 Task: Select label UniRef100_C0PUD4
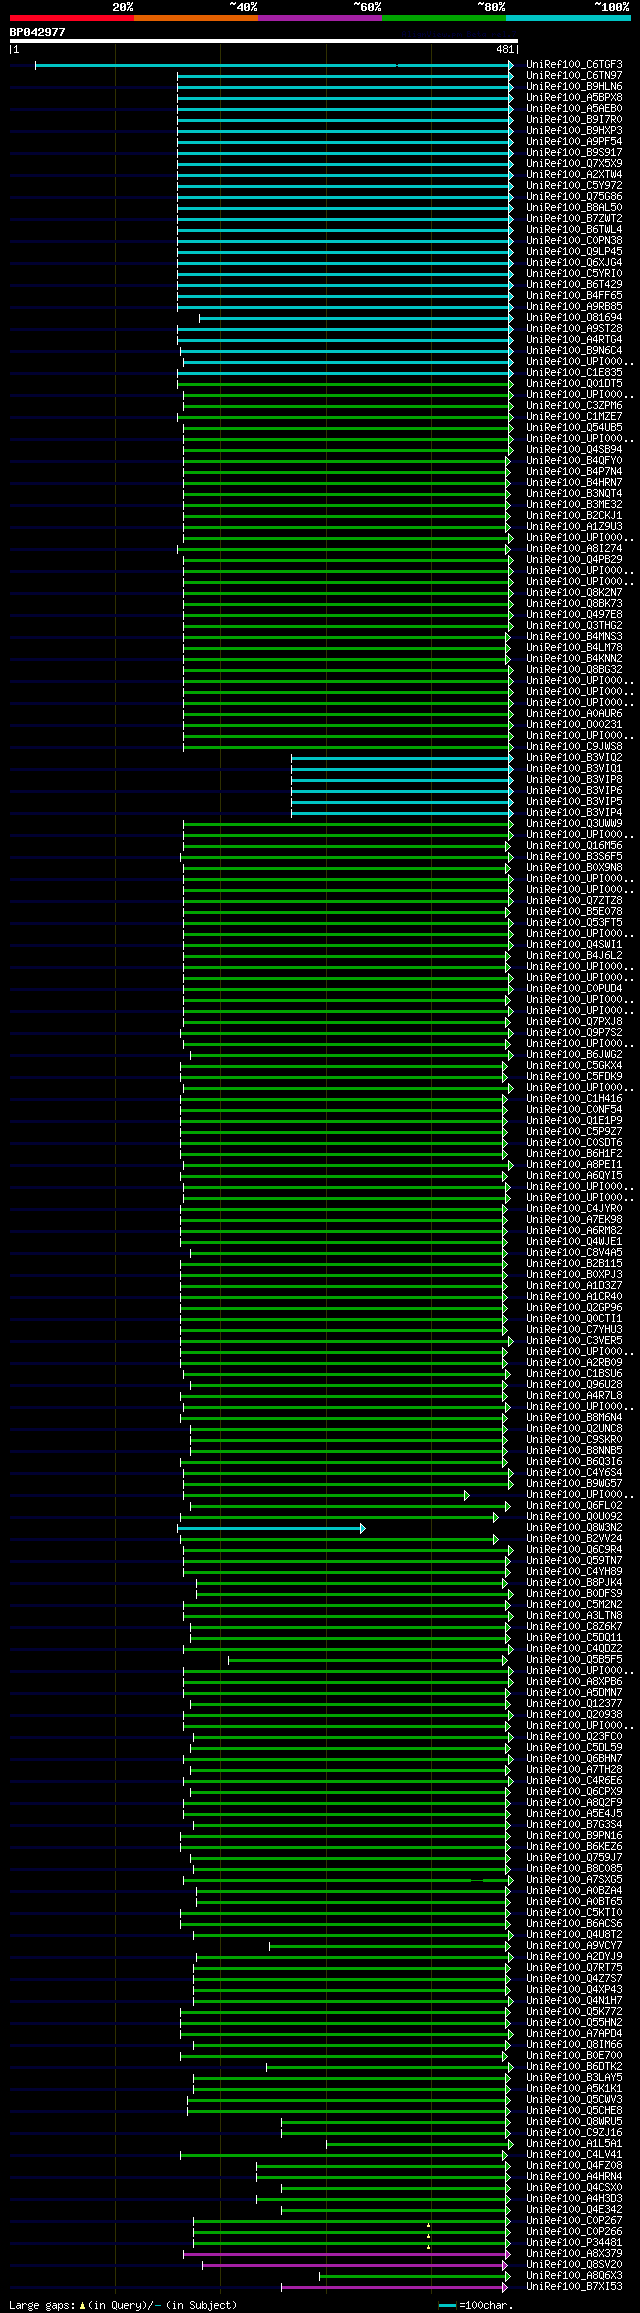point(574,989)
